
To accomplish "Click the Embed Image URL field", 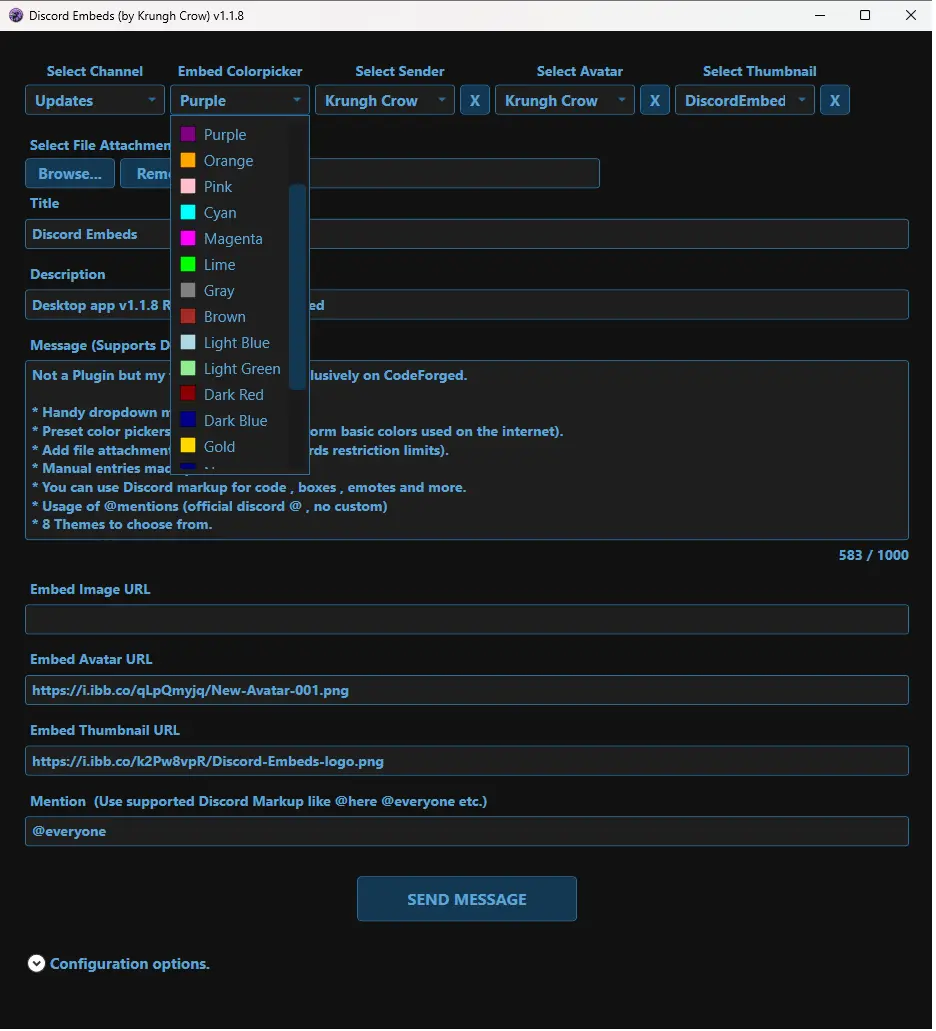I will coord(466,619).
